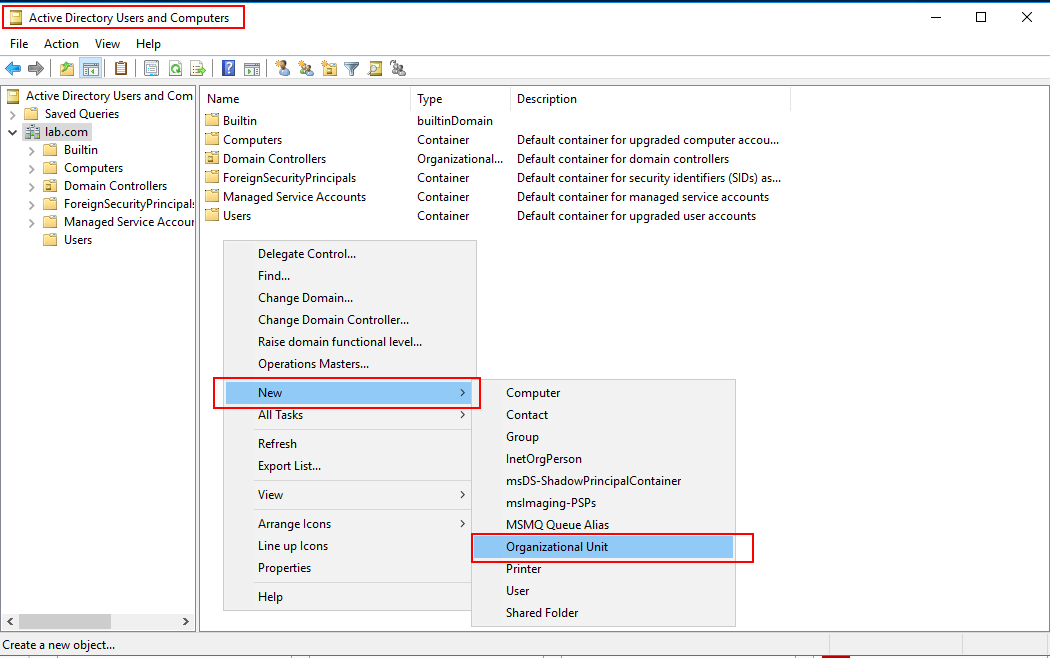Click the create new organizational unit icon
Image resolution: width=1050 pixels, height=658 pixels.
click(x=329, y=68)
